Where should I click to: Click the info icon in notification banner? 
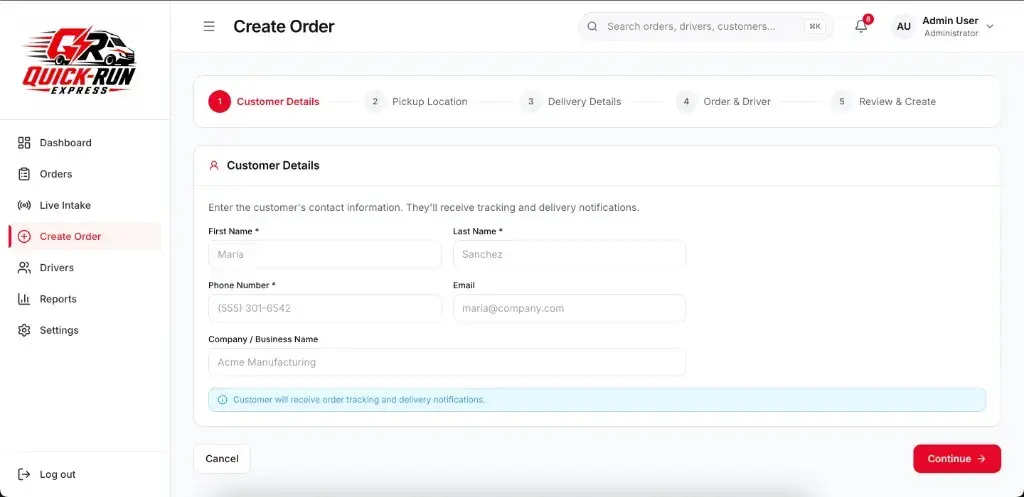pyautogui.click(x=222, y=400)
